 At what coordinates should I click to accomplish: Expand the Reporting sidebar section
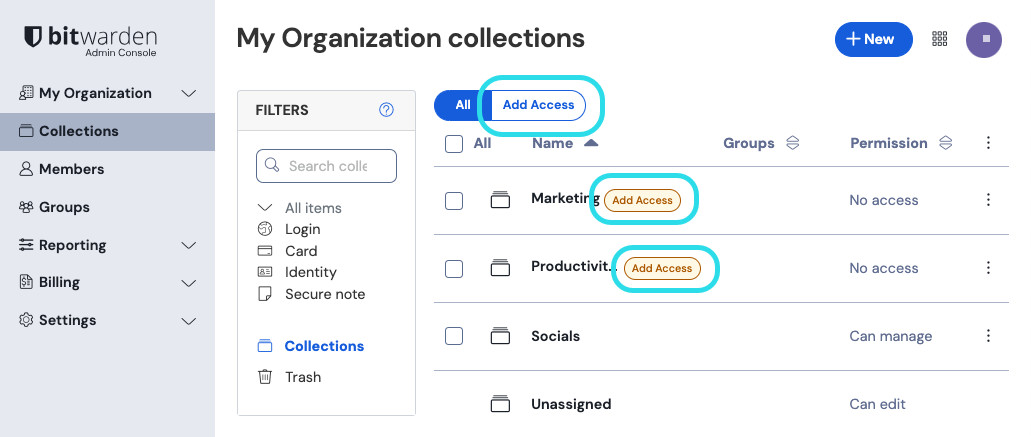[188, 245]
